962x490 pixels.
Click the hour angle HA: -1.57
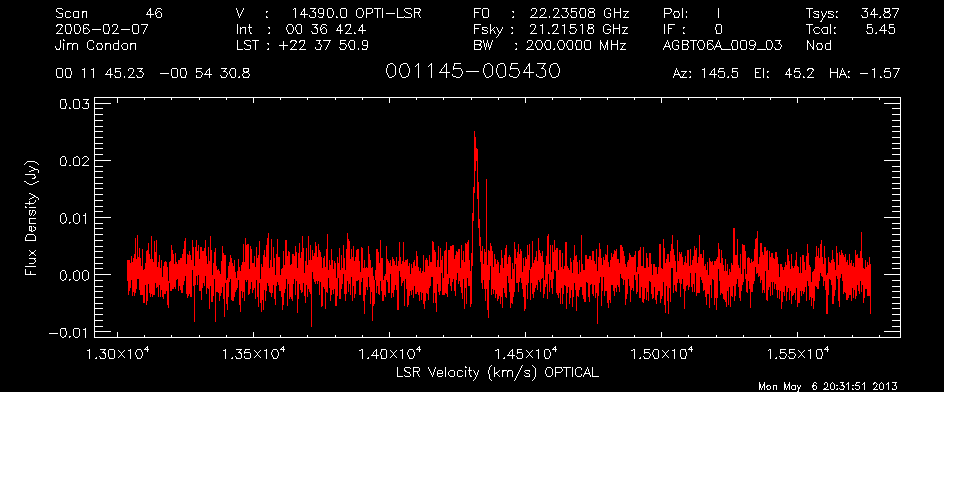tap(864, 74)
